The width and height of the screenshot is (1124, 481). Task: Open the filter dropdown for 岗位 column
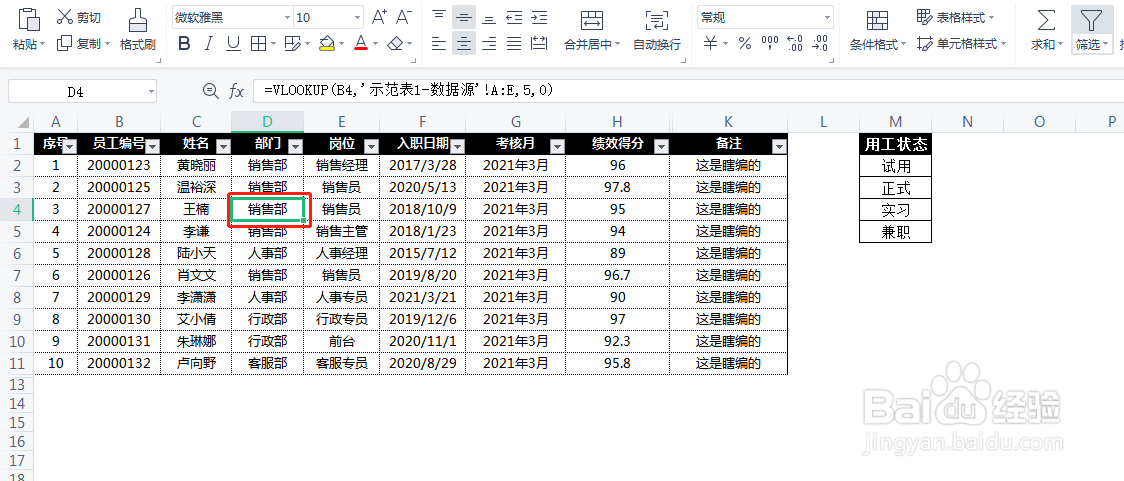coord(371,146)
